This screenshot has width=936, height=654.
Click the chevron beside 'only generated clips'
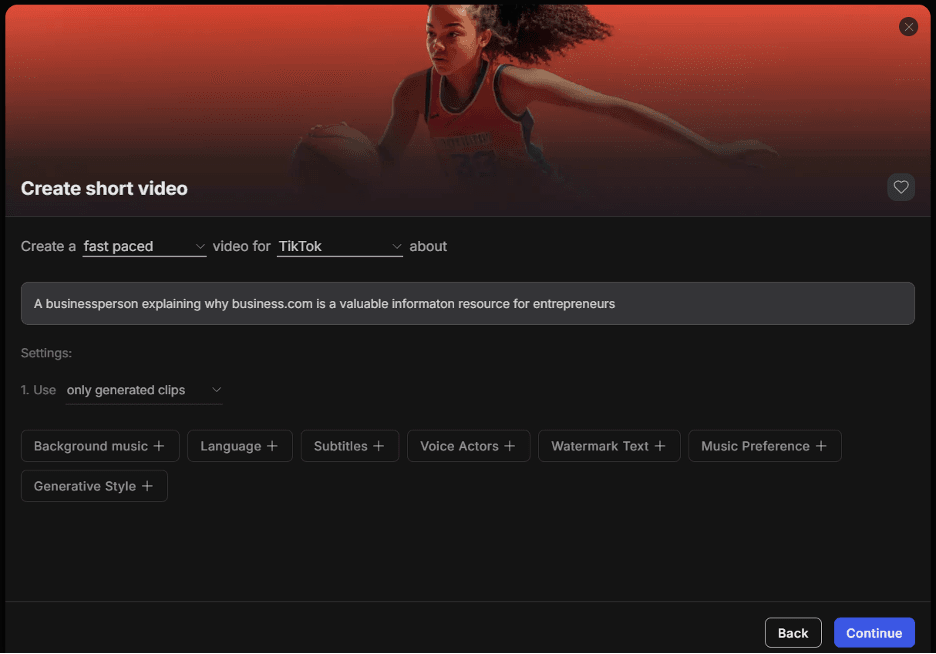(x=216, y=390)
